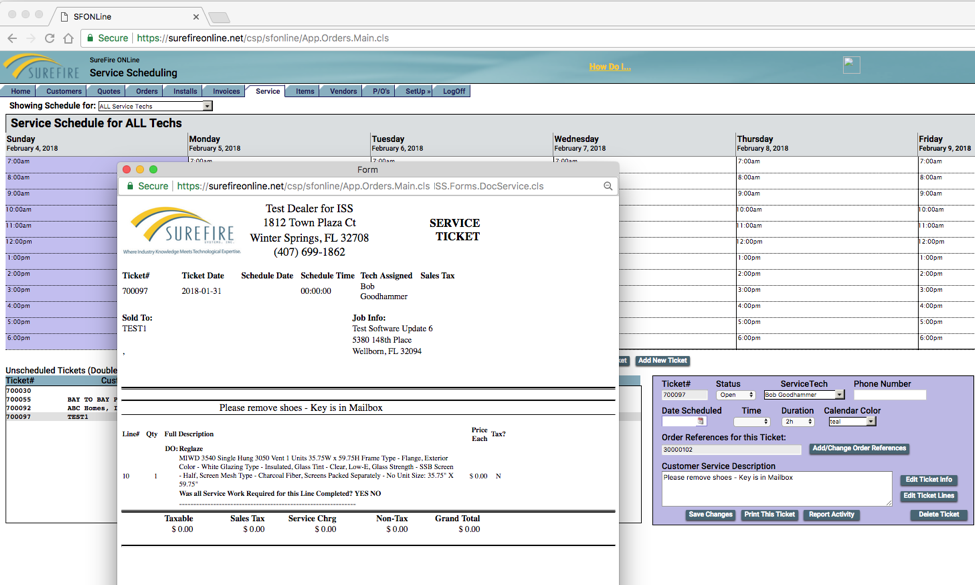The image size is (975, 585).
Task: Go back using the browser back arrow
Action: pyautogui.click(x=12, y=39)
